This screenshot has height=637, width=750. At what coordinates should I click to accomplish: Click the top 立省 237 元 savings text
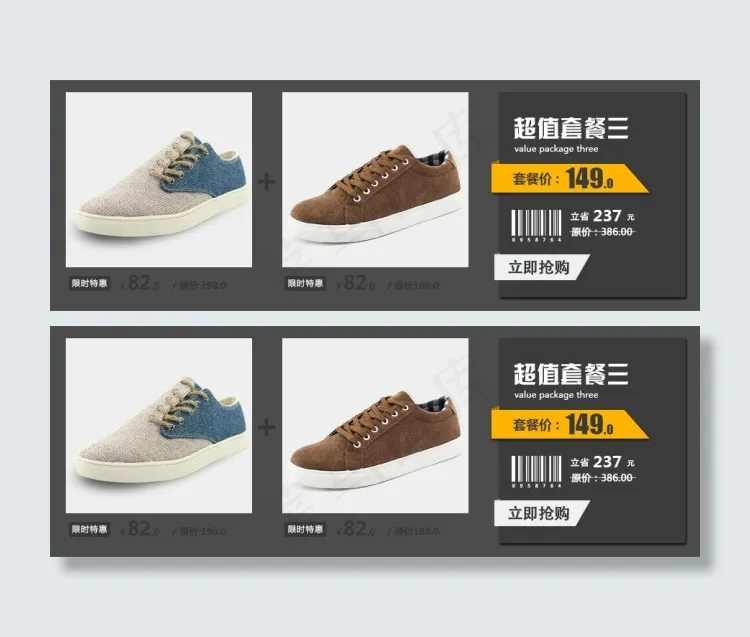(602, 216)
